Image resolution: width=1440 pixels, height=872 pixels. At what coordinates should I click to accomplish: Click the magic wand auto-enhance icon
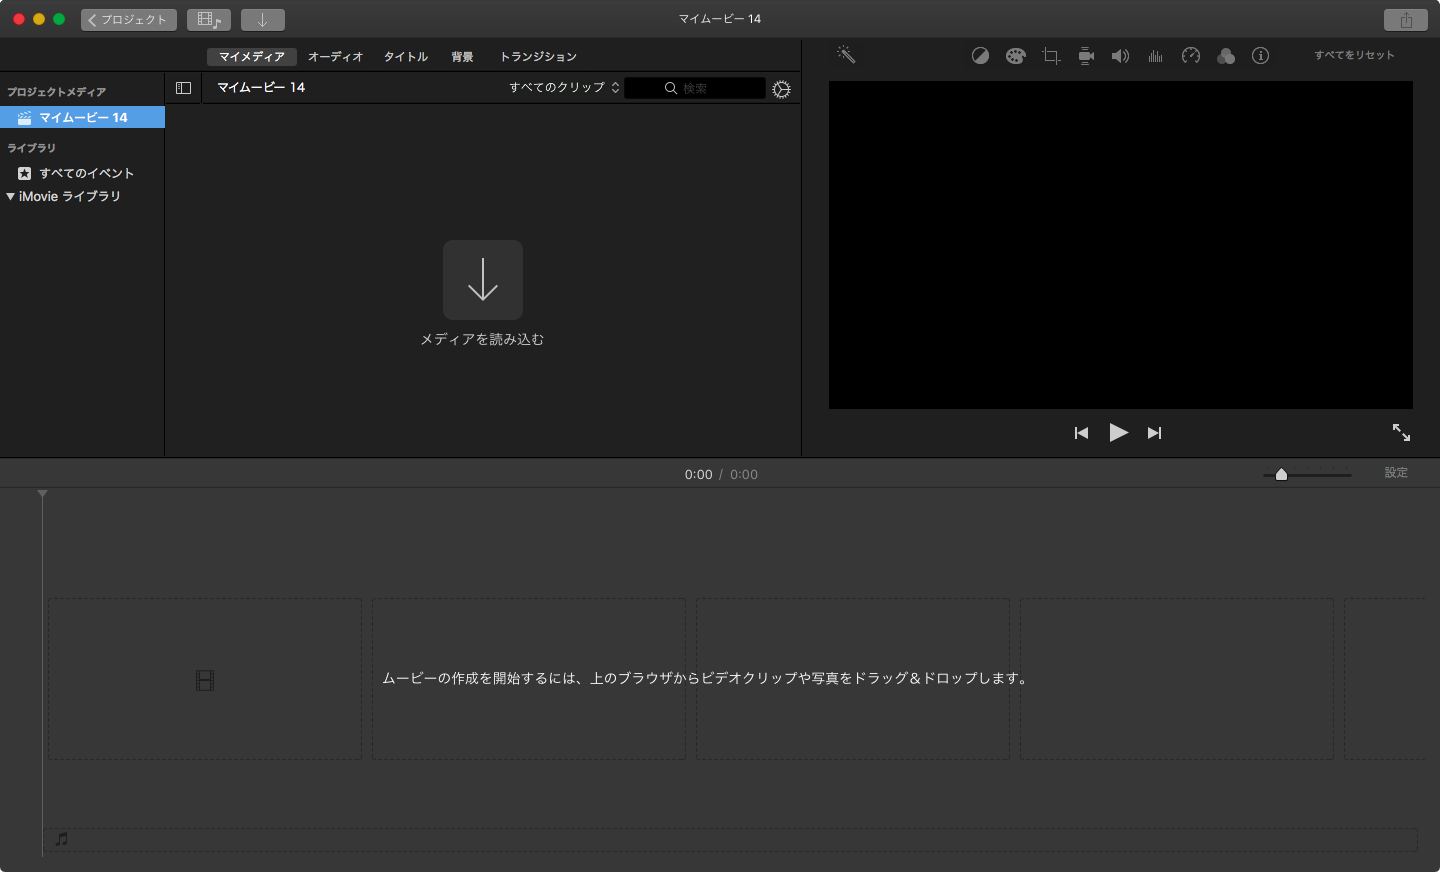846,55
